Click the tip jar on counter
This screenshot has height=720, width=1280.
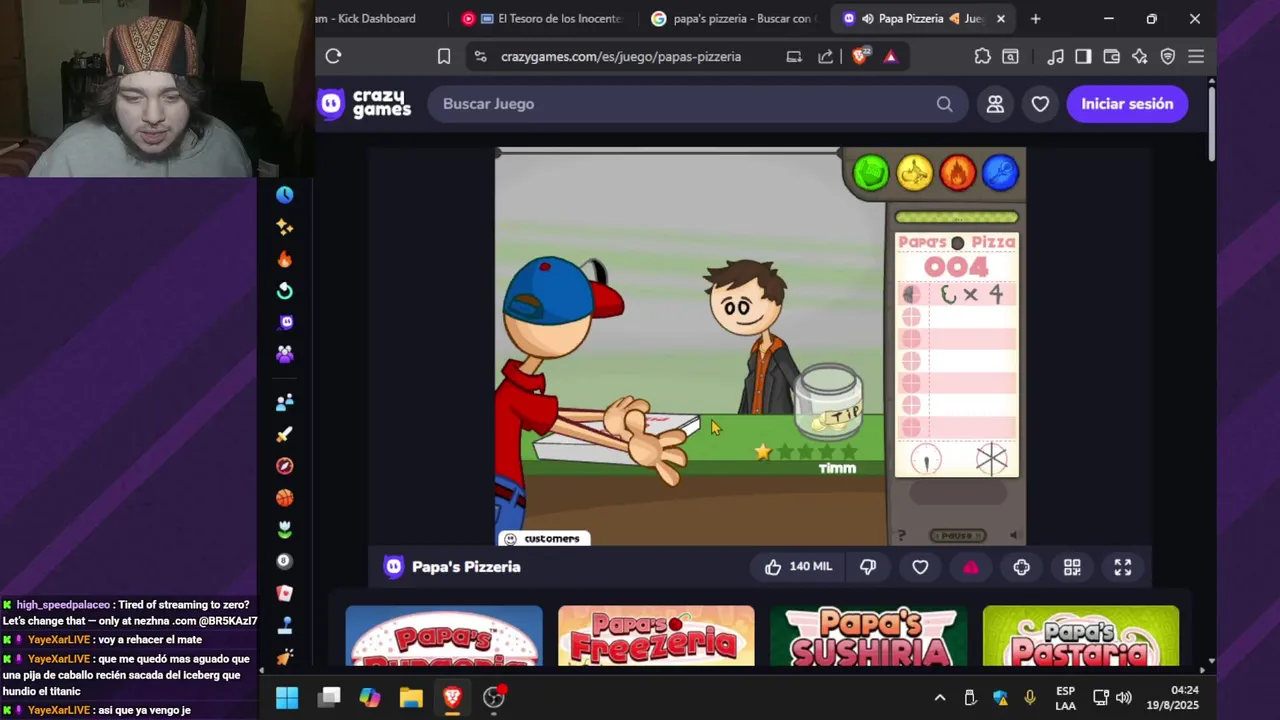(x=829, y=402)
